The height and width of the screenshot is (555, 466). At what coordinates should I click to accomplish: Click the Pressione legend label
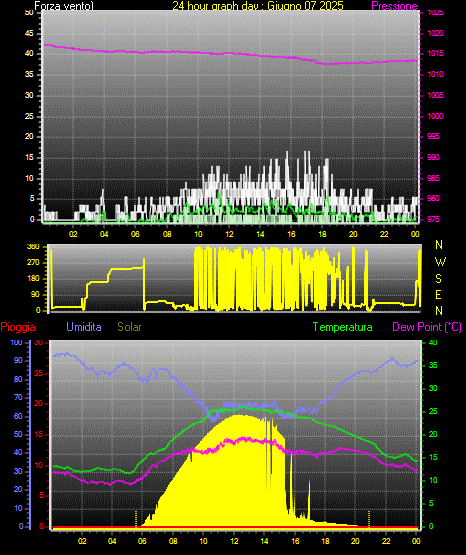[x=394, y=6]
